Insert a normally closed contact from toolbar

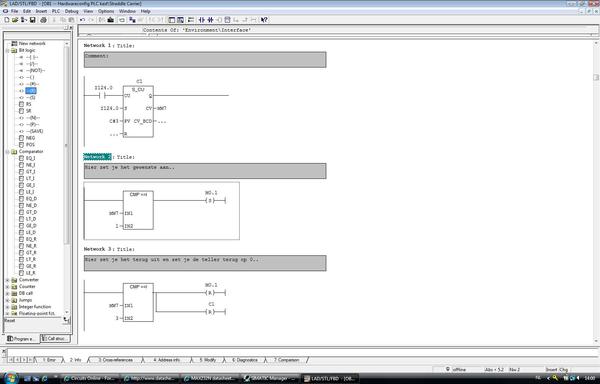click(x=210, y=20)
